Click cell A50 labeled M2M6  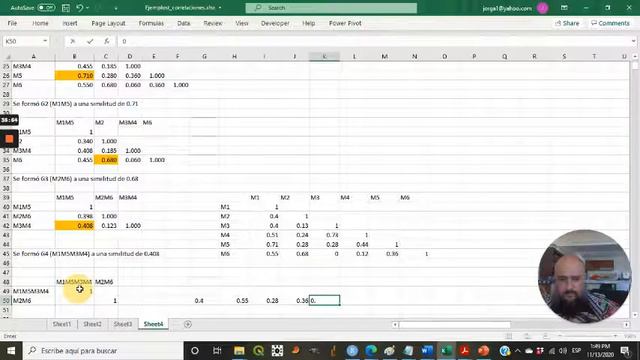coord(33,300)
